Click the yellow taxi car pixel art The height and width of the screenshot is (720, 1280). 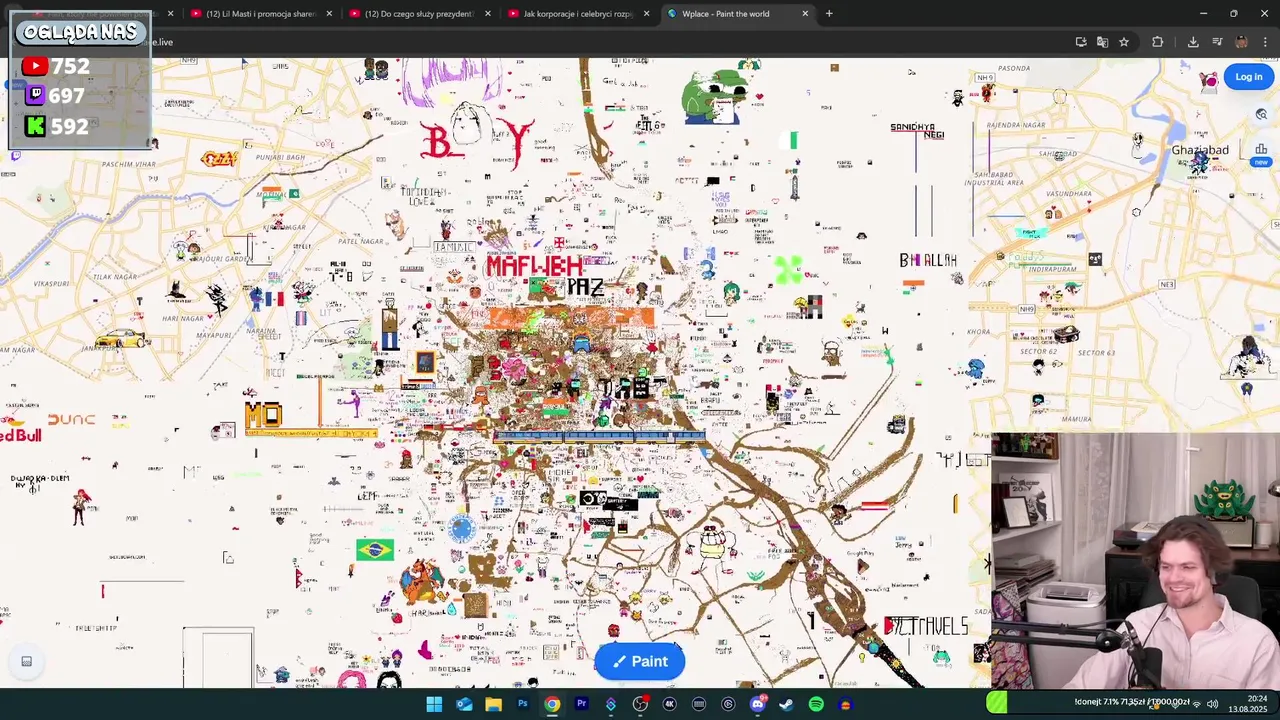[121, 339]
